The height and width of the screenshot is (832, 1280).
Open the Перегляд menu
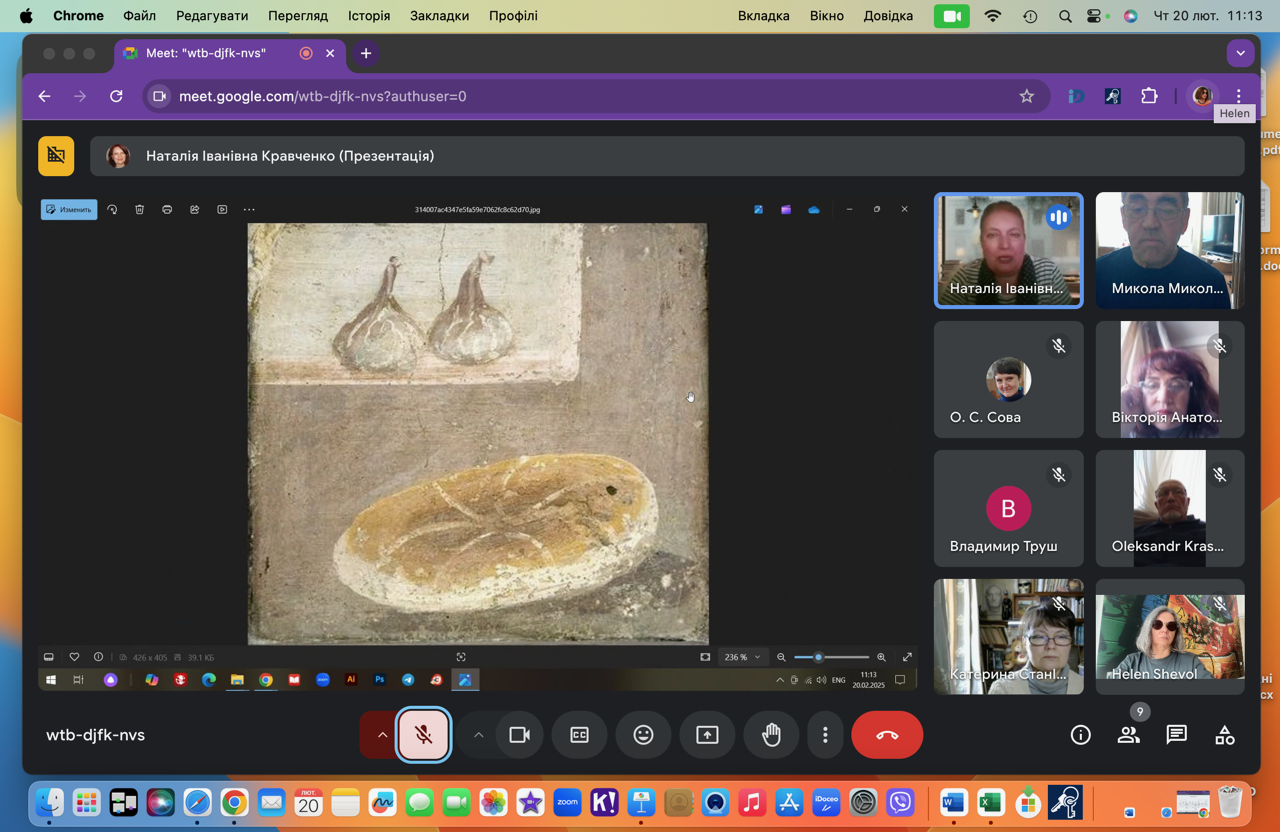298,16
